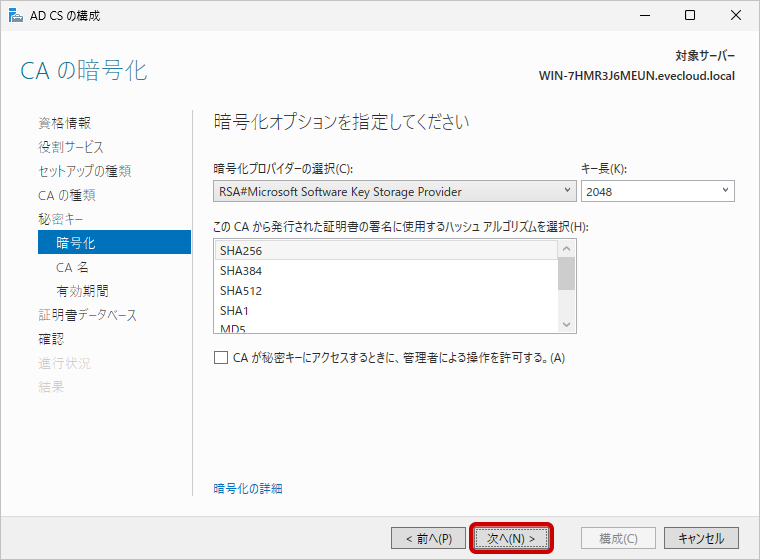This screenshot has width=760, height=560.
Task: Open the 暗号化の詳細 link
Action: tap(248, 488)
